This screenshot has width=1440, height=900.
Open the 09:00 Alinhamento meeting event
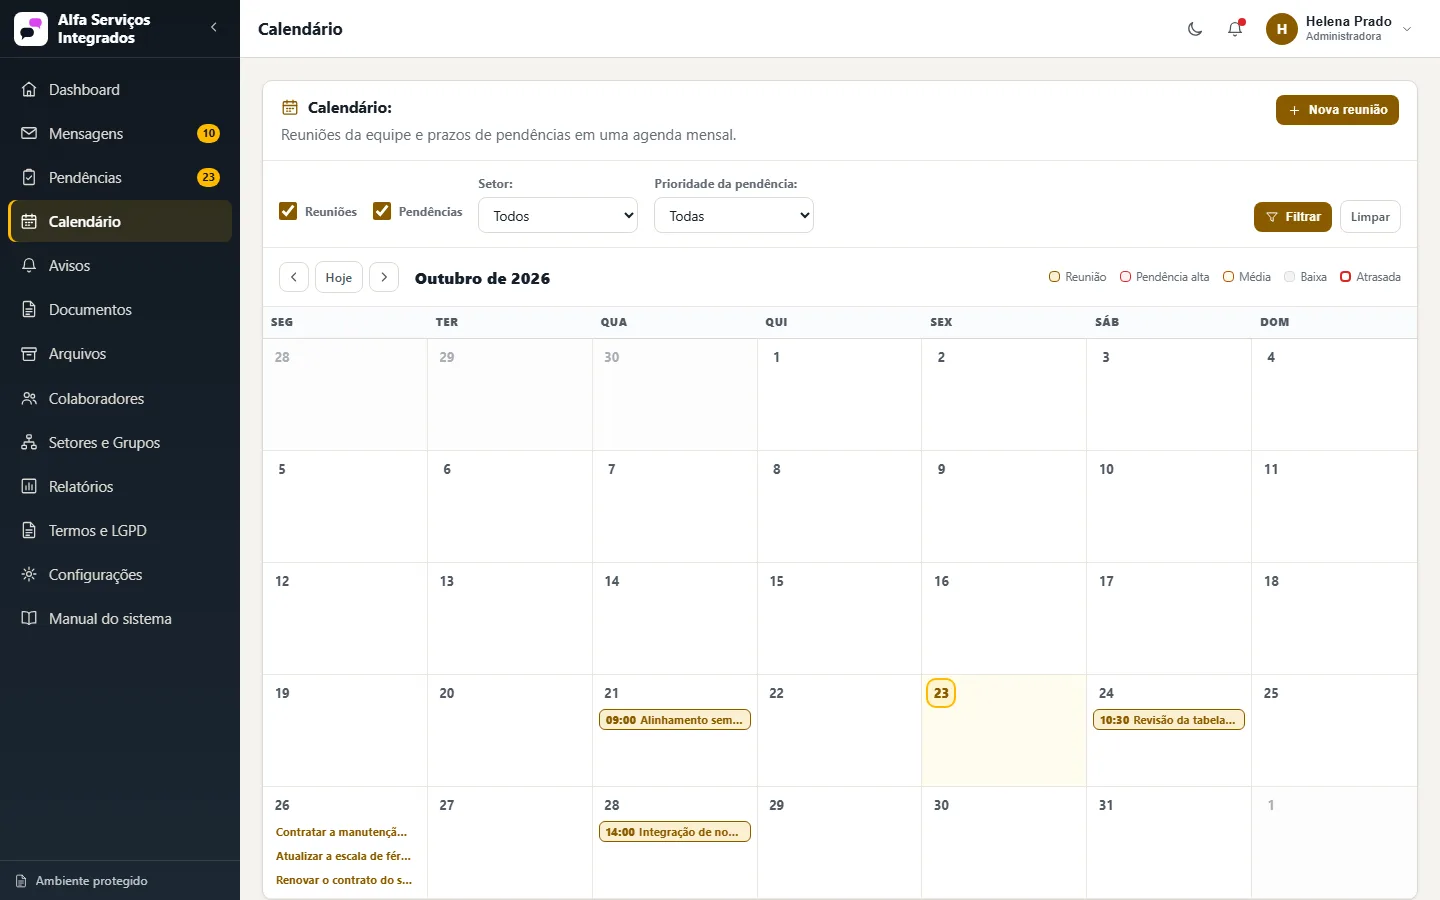pyautogui.click(x=675, y=720)
